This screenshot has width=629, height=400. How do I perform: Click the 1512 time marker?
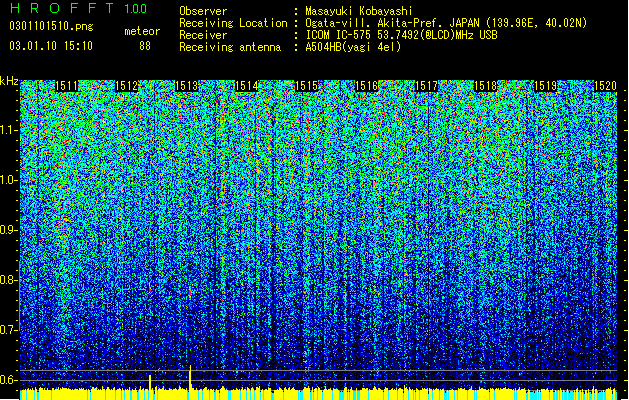(x=126, y=86)
